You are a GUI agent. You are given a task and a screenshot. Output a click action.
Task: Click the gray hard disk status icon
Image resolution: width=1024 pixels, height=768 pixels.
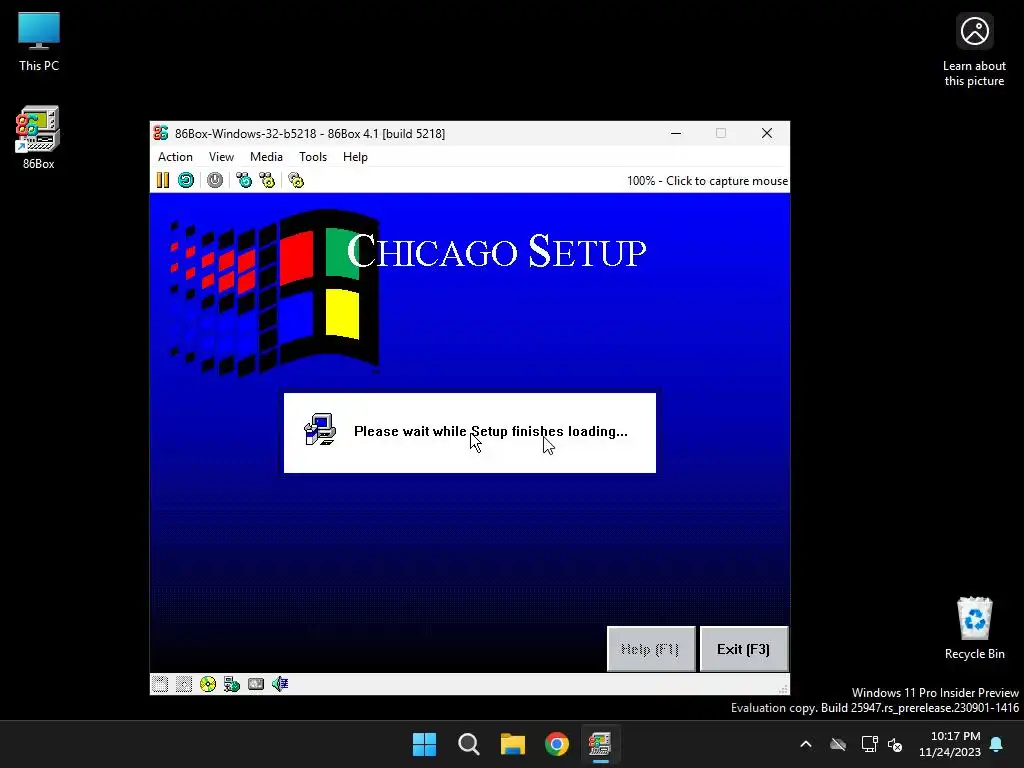pyautogui.click(x=256, y=684)
